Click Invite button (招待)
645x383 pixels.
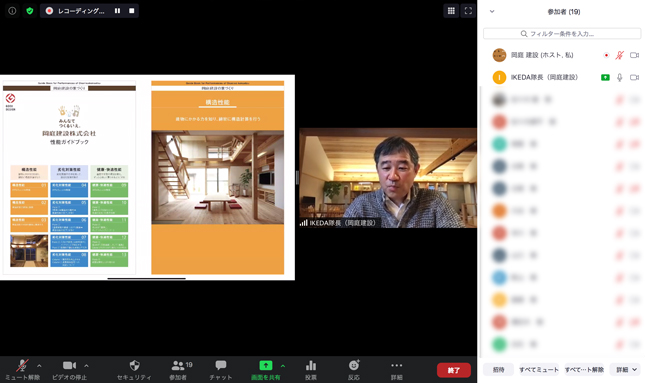[x=499, y=369]
